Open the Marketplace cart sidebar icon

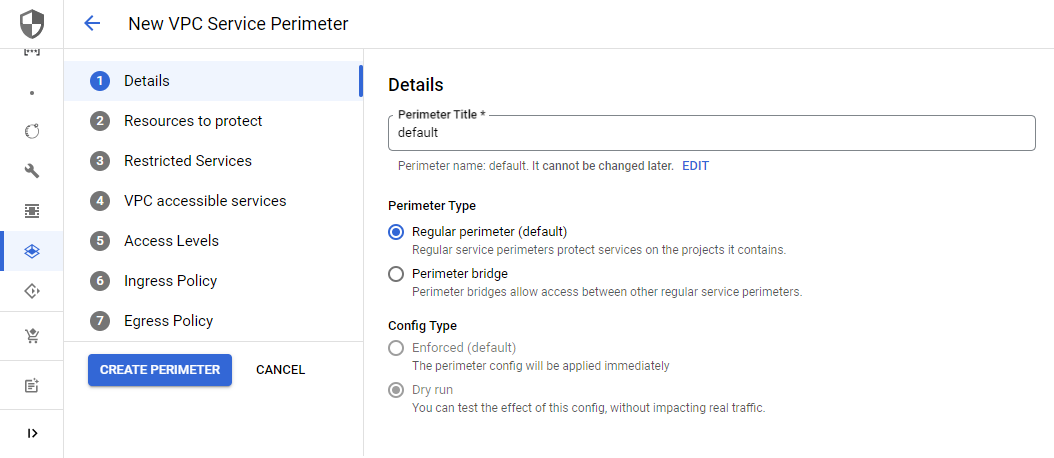click(x=32, y=336)
